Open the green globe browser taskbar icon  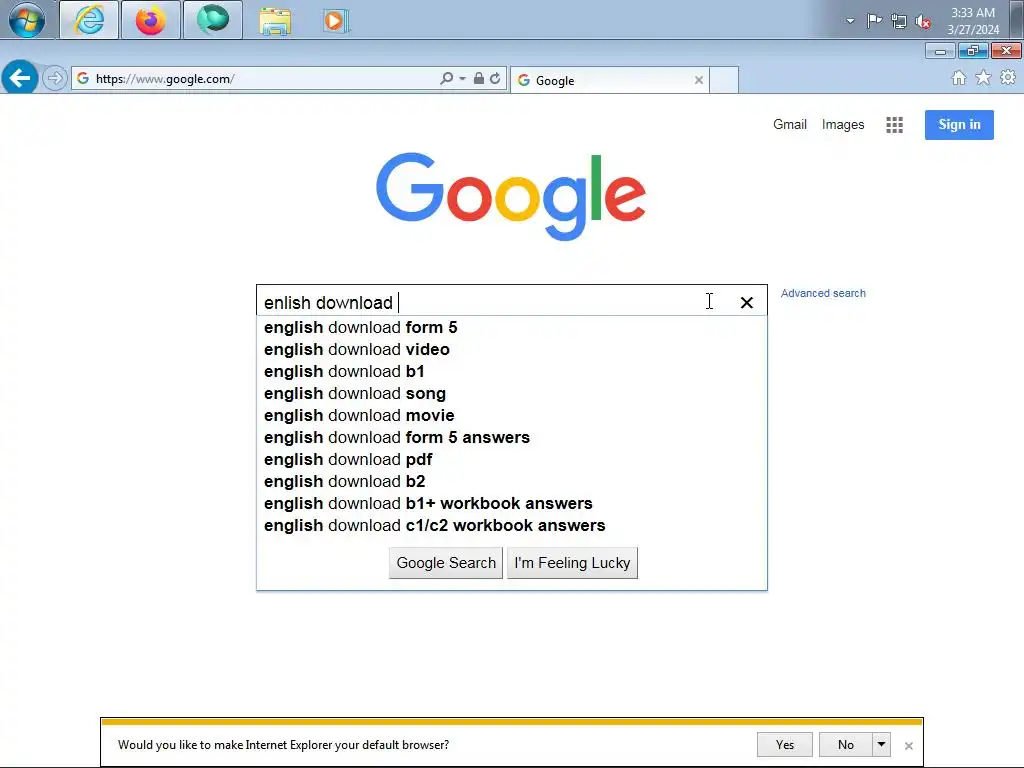[x=213, y=20]
